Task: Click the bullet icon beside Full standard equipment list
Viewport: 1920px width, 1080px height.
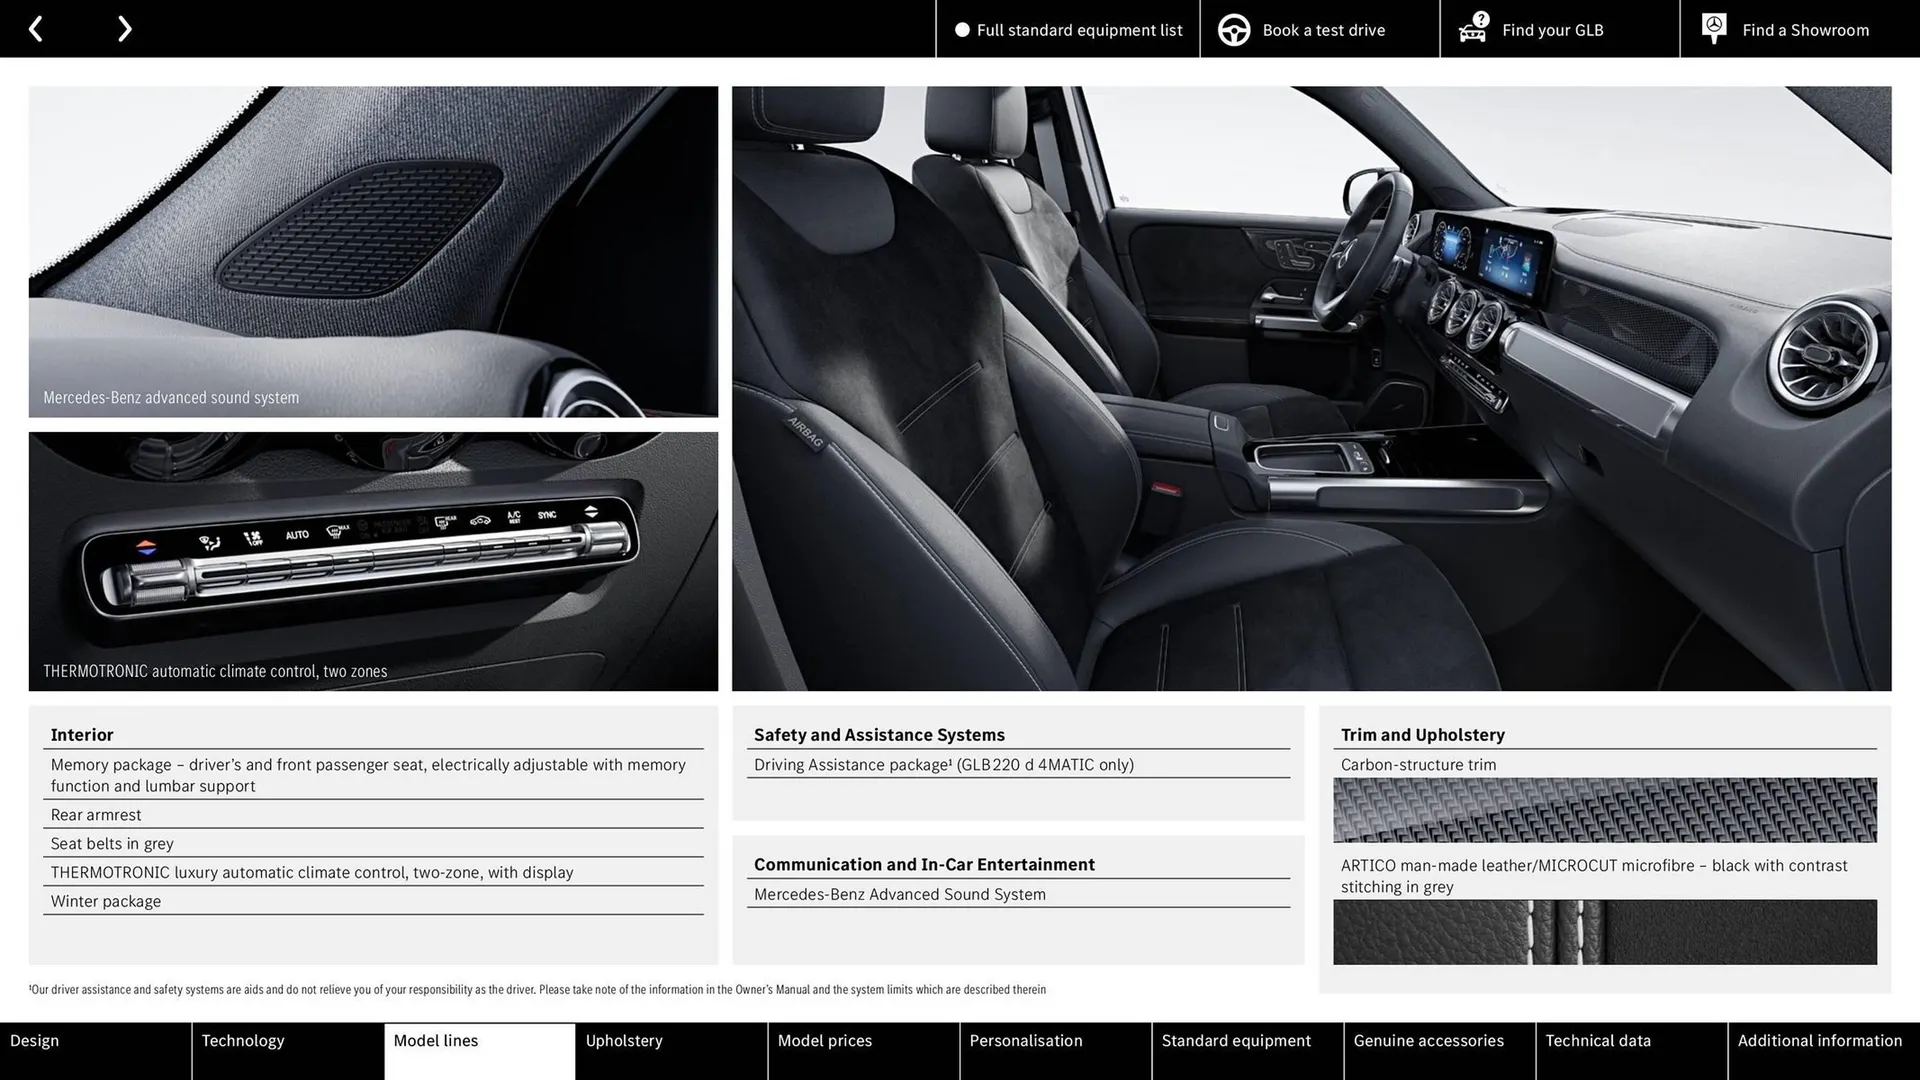Action: [x=961, y=29]
